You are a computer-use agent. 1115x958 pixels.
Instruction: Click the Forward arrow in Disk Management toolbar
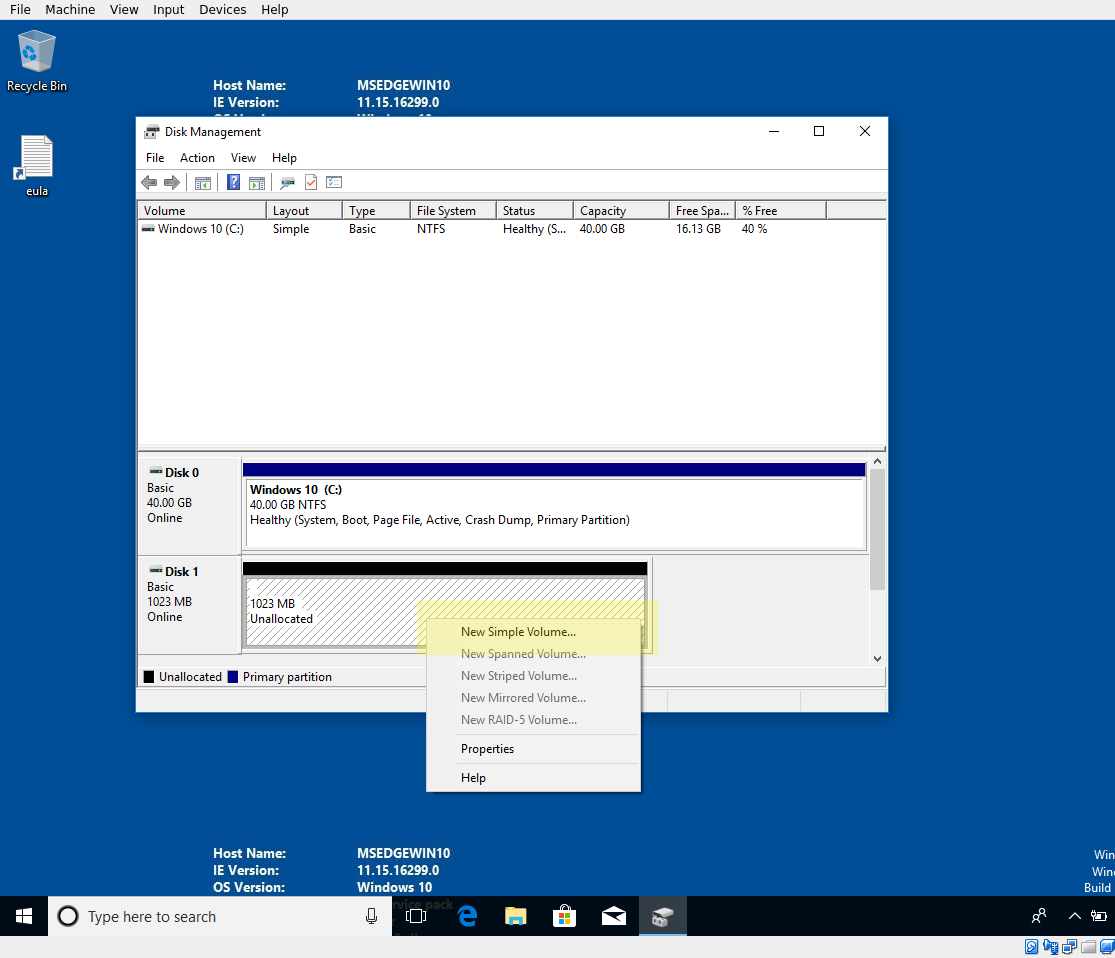171,183
